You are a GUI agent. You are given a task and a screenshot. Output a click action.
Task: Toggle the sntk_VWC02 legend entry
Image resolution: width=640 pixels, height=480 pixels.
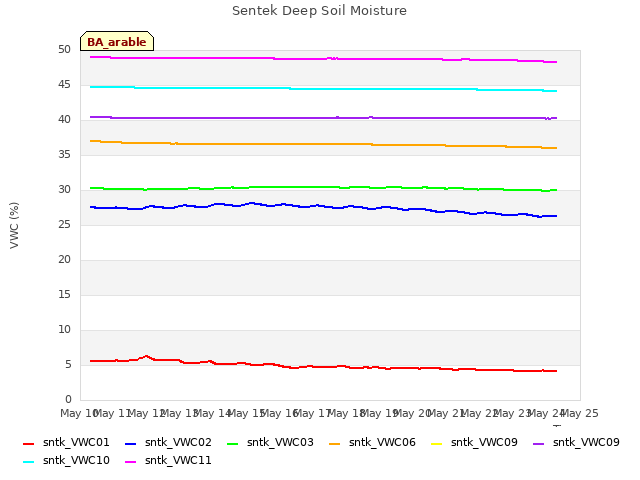point(168,442)
